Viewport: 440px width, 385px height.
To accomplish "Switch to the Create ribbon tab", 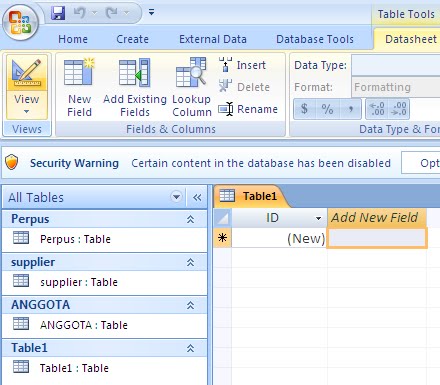I will click(x=132, y=39).
